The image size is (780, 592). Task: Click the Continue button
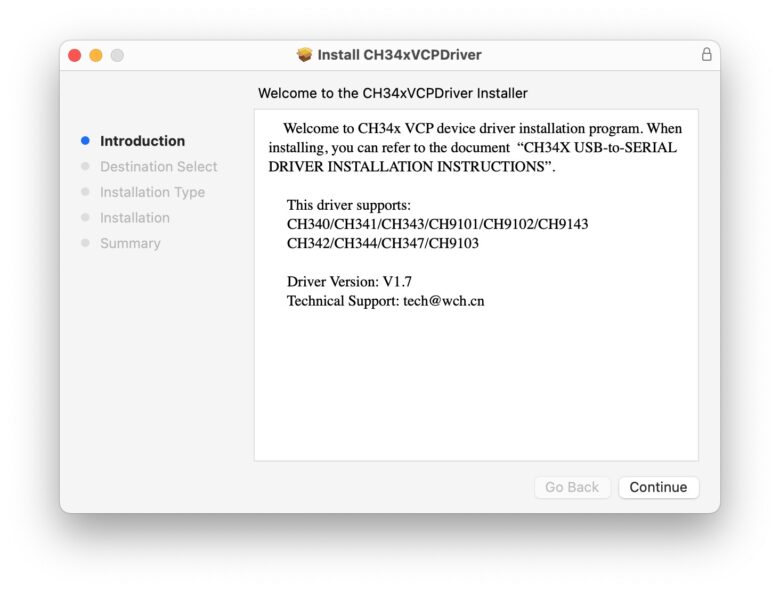pos(658,487)
